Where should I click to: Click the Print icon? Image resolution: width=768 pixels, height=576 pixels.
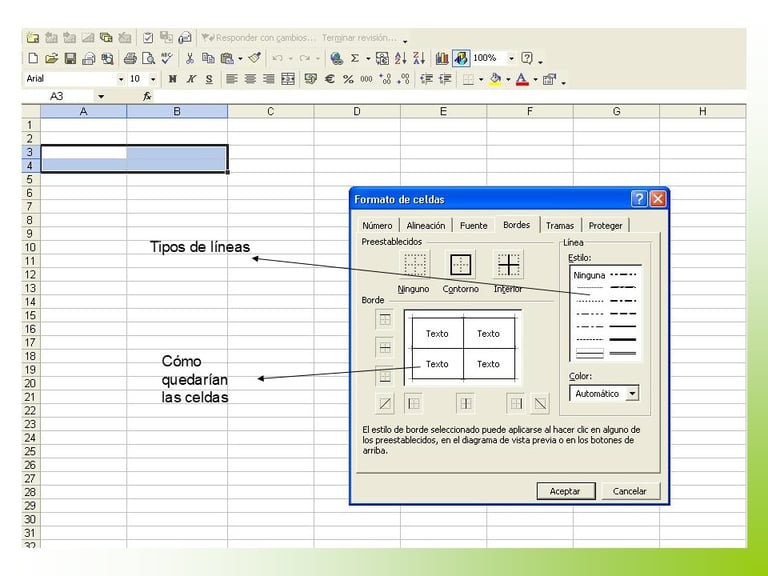(130, 58)
